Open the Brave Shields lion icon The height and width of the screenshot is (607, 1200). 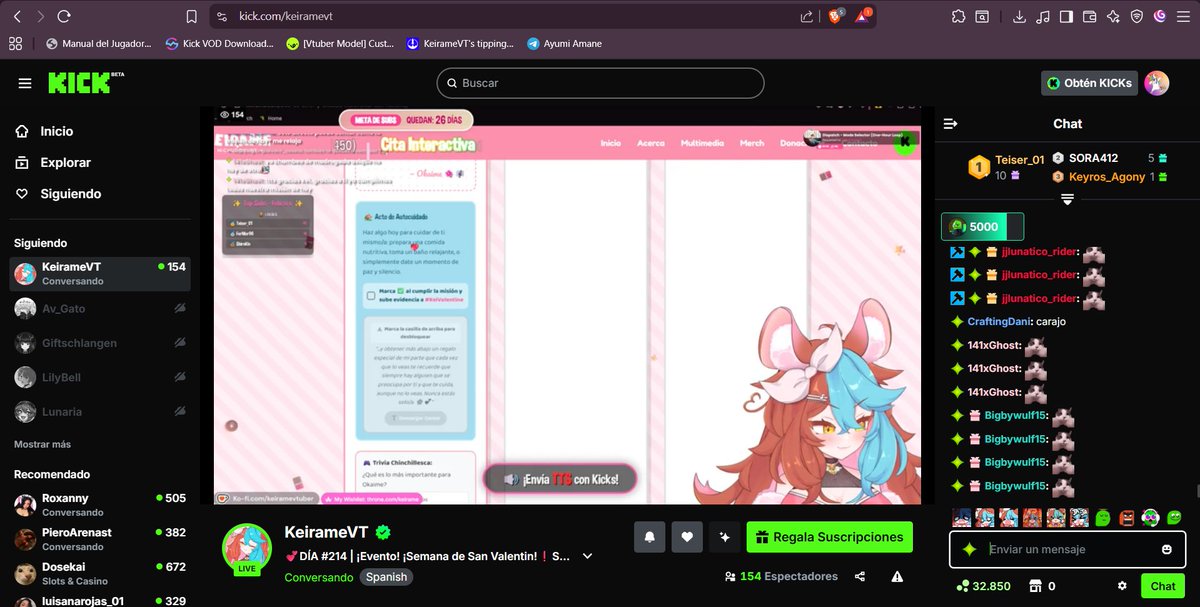point(835,16)
